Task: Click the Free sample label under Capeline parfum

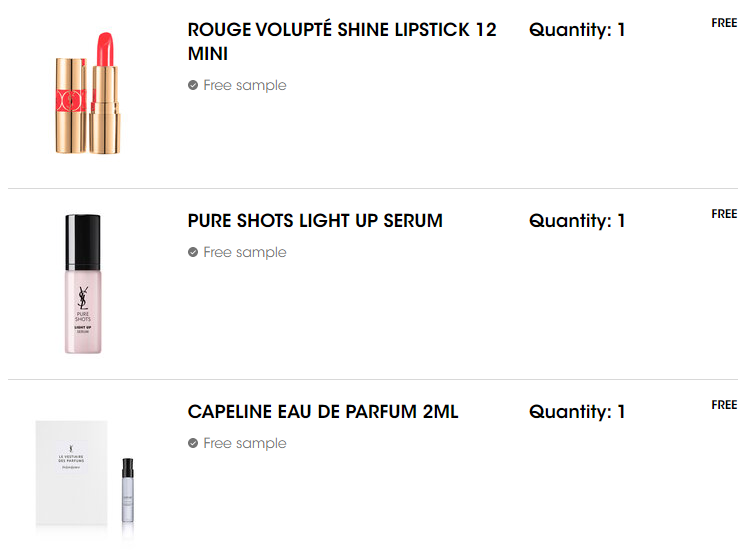Action: 244,443
